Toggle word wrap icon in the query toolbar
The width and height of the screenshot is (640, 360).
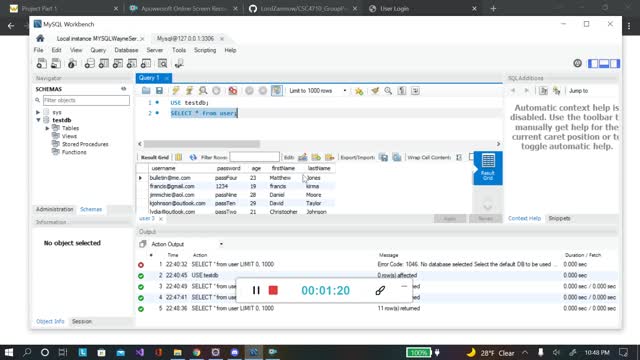[415, 91]
